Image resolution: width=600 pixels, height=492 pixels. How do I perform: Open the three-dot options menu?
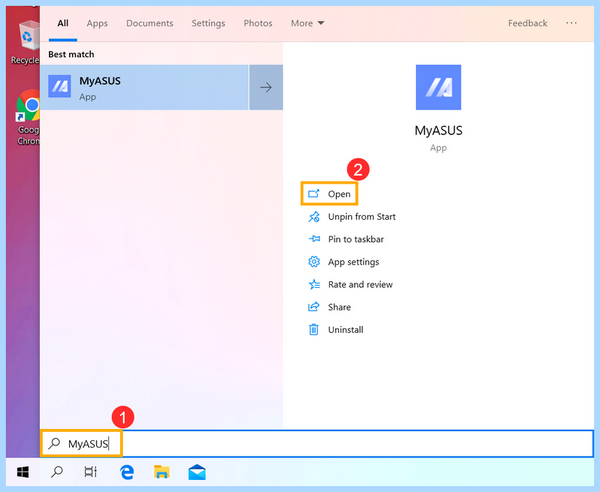pyautogui.click(x=571, y=23)
